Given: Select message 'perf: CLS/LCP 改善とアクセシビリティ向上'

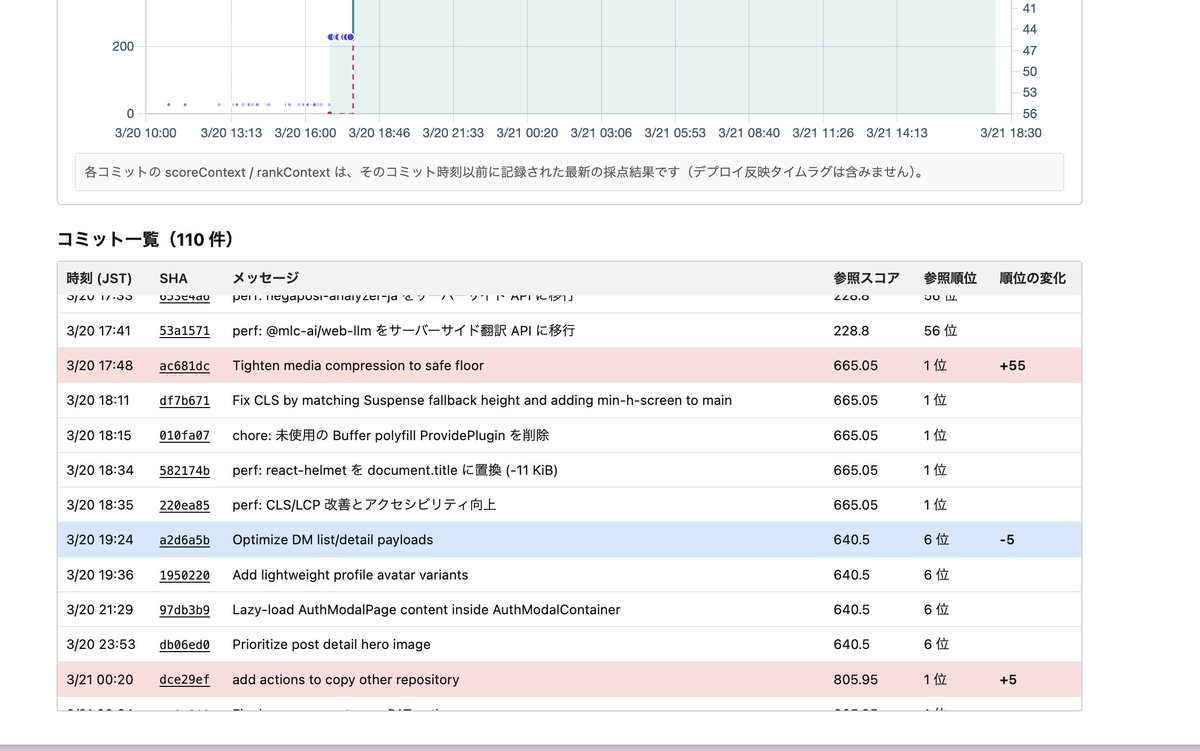Looking at the screenshot, I should 364,505.
